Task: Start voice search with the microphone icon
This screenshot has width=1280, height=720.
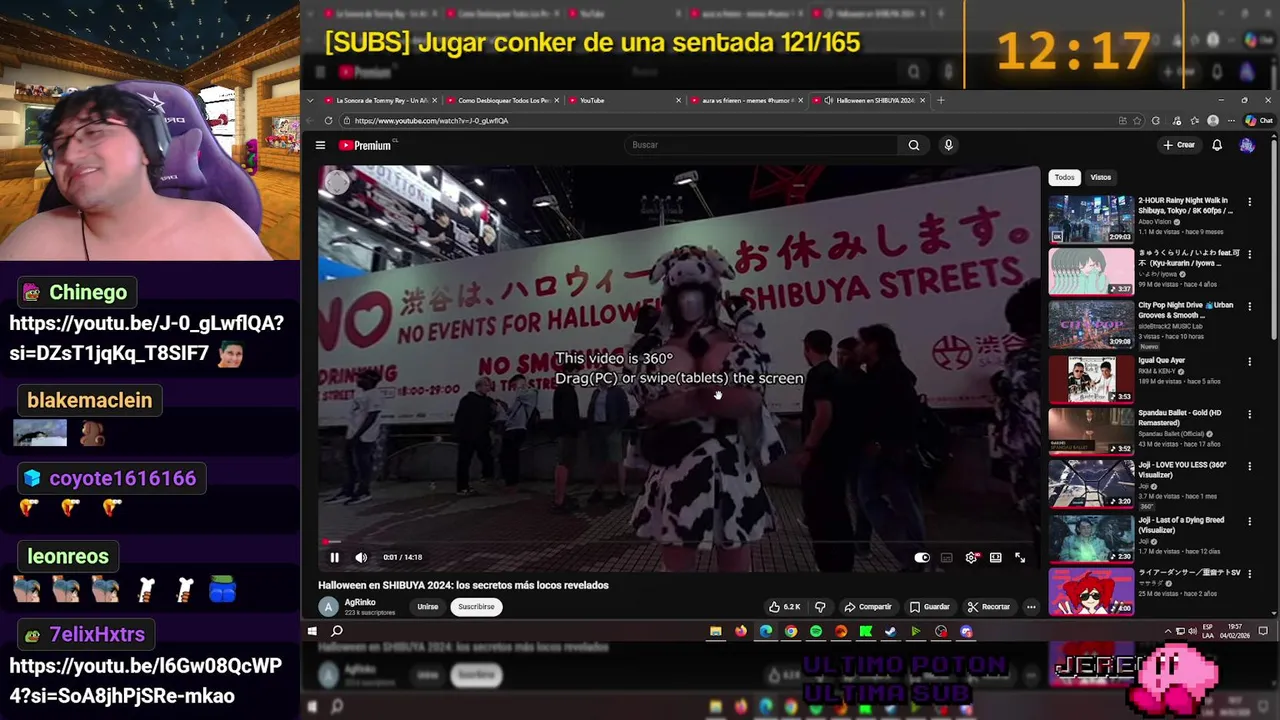Action: tap(948, 145)
